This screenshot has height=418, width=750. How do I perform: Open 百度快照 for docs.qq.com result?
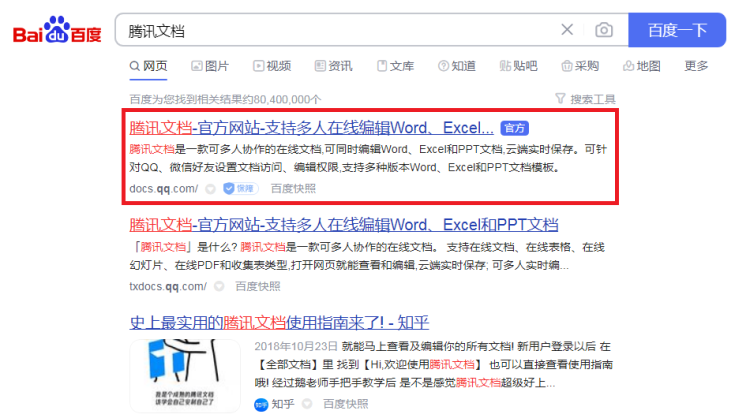pos(293,188)
